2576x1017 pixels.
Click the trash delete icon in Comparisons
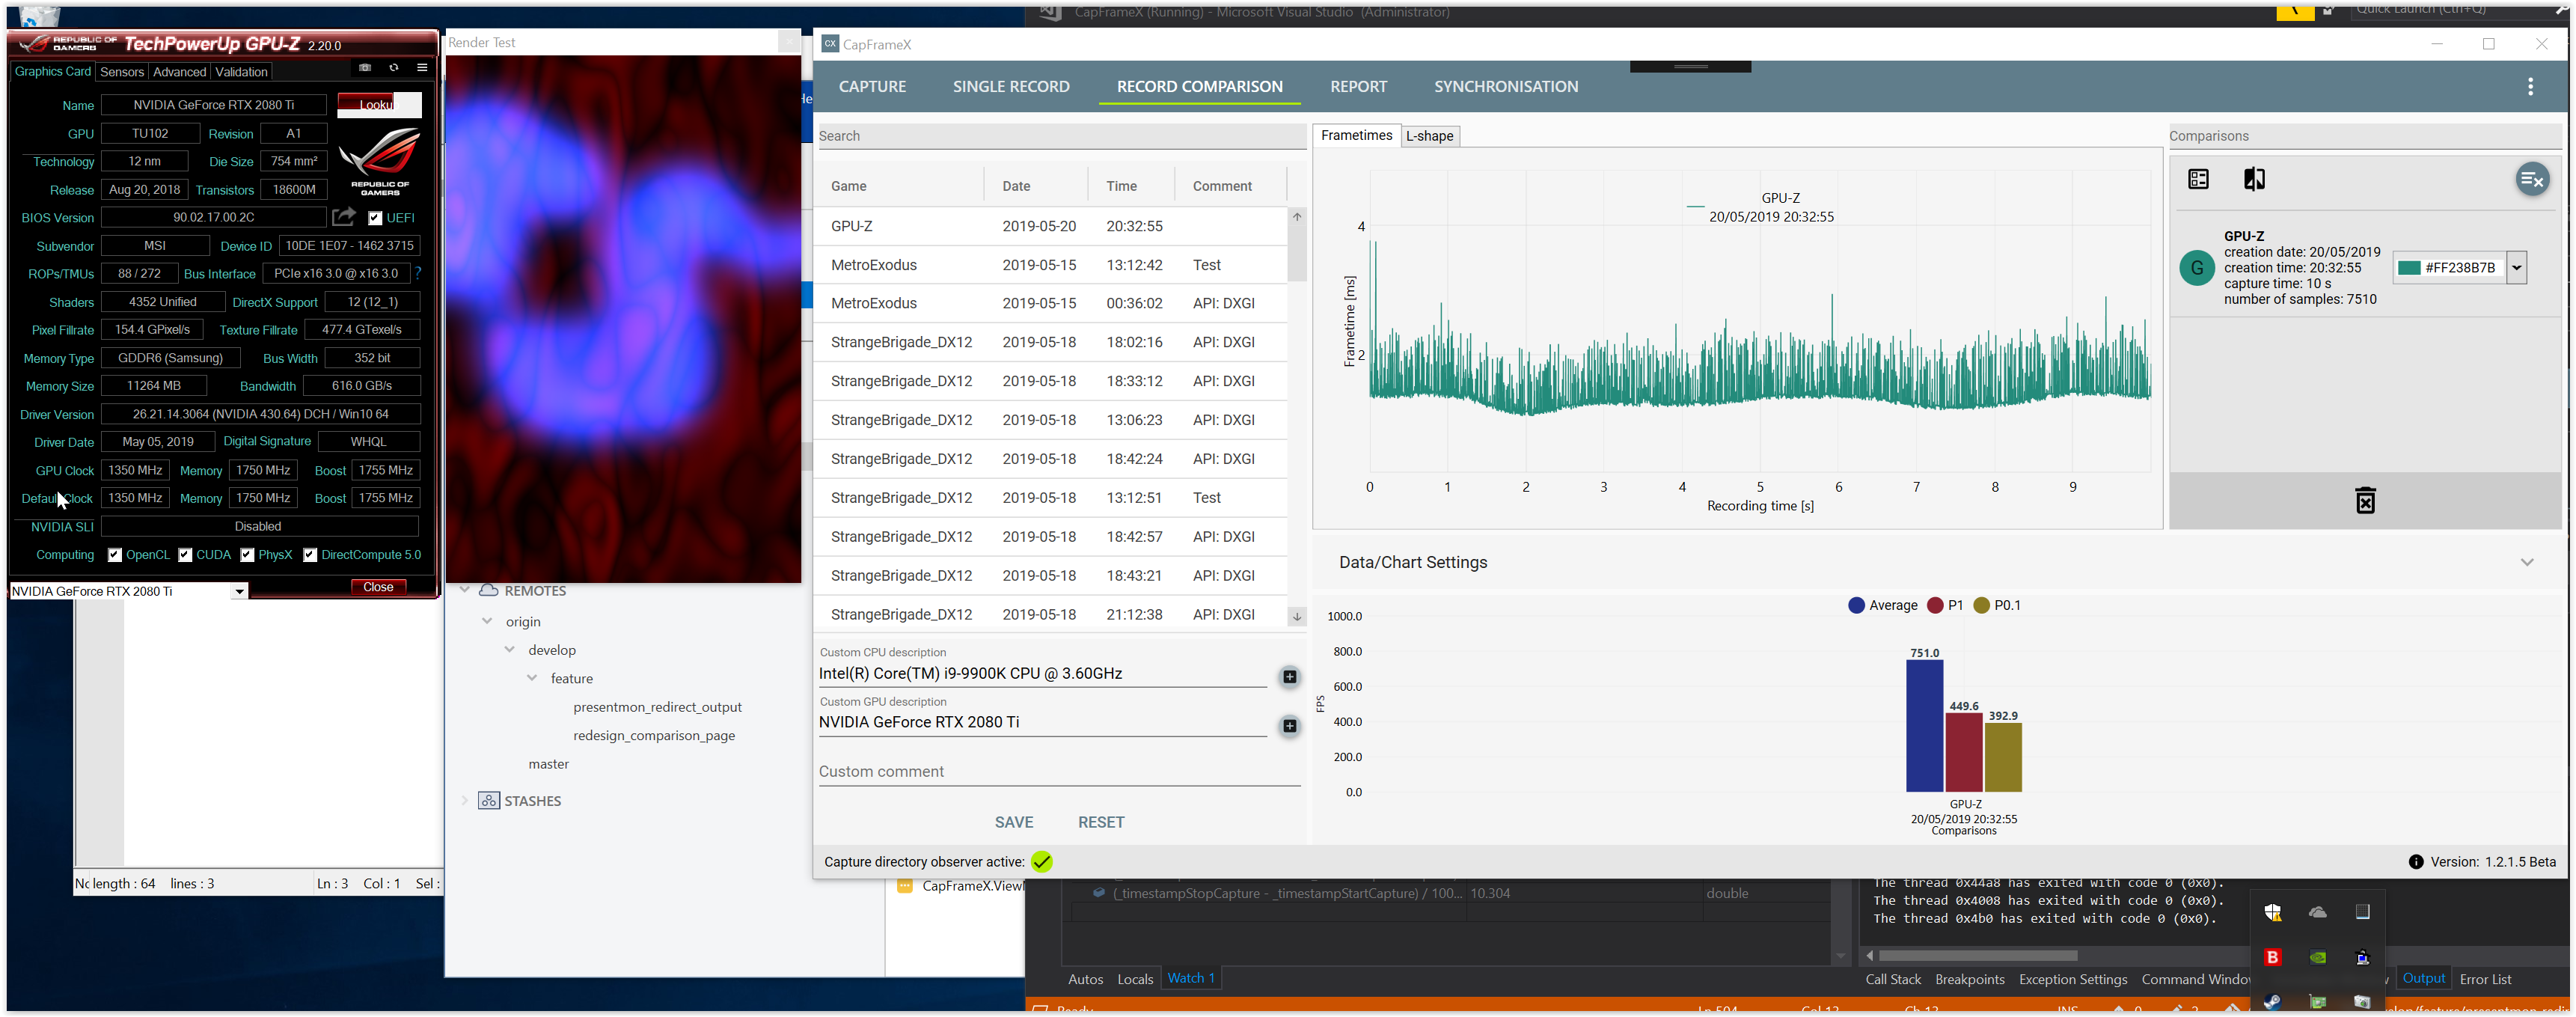2365,500
